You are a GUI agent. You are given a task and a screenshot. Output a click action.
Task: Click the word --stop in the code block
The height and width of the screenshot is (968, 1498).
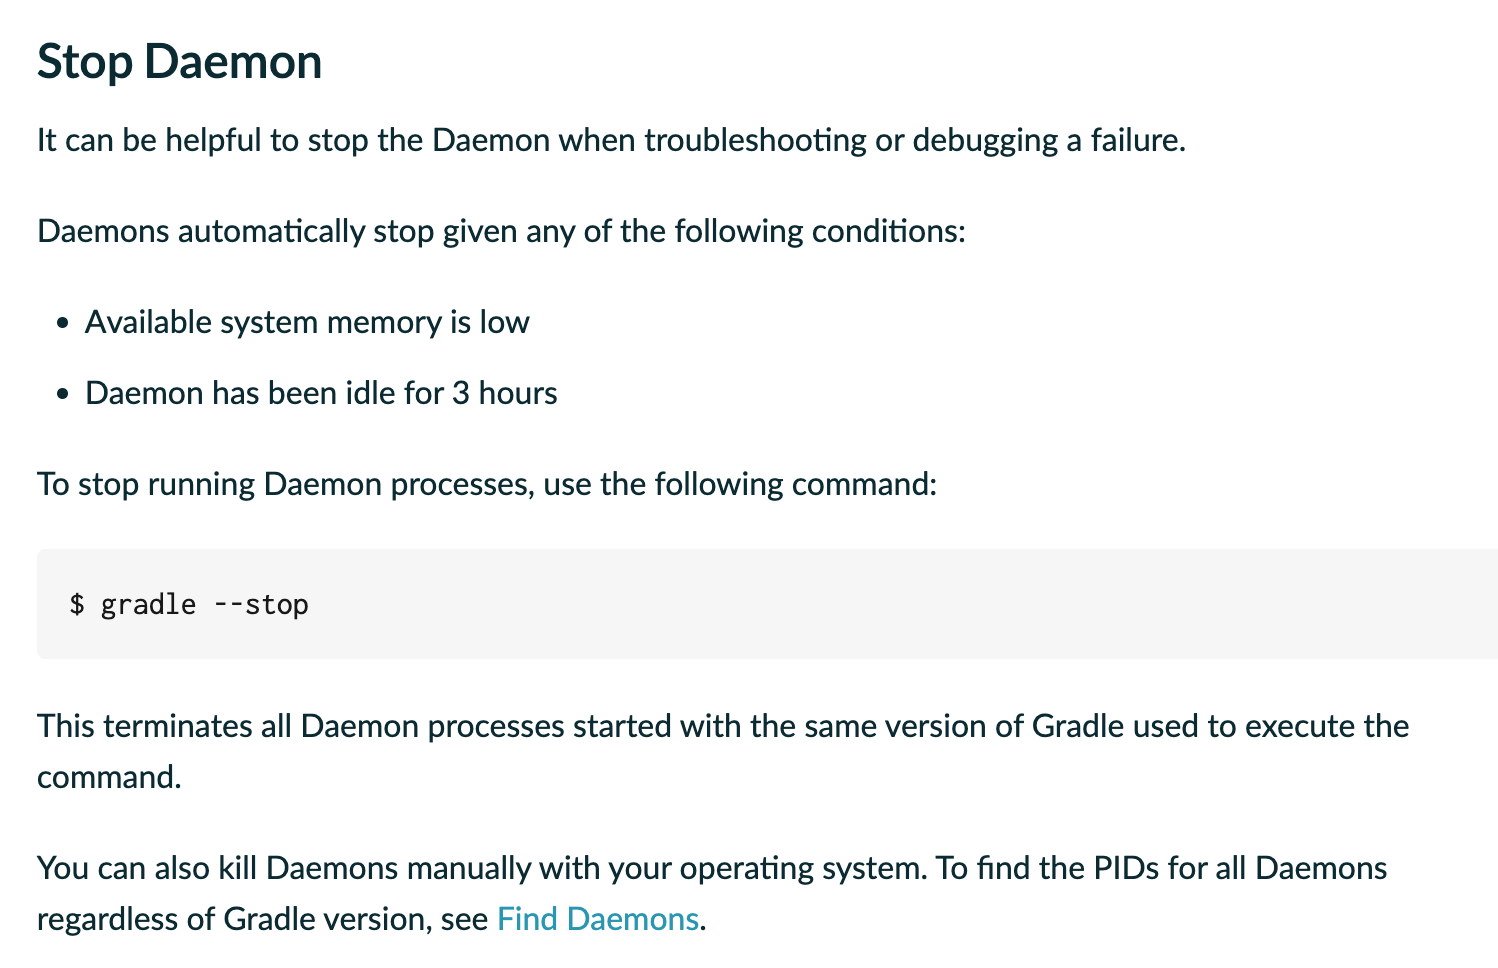261,604
